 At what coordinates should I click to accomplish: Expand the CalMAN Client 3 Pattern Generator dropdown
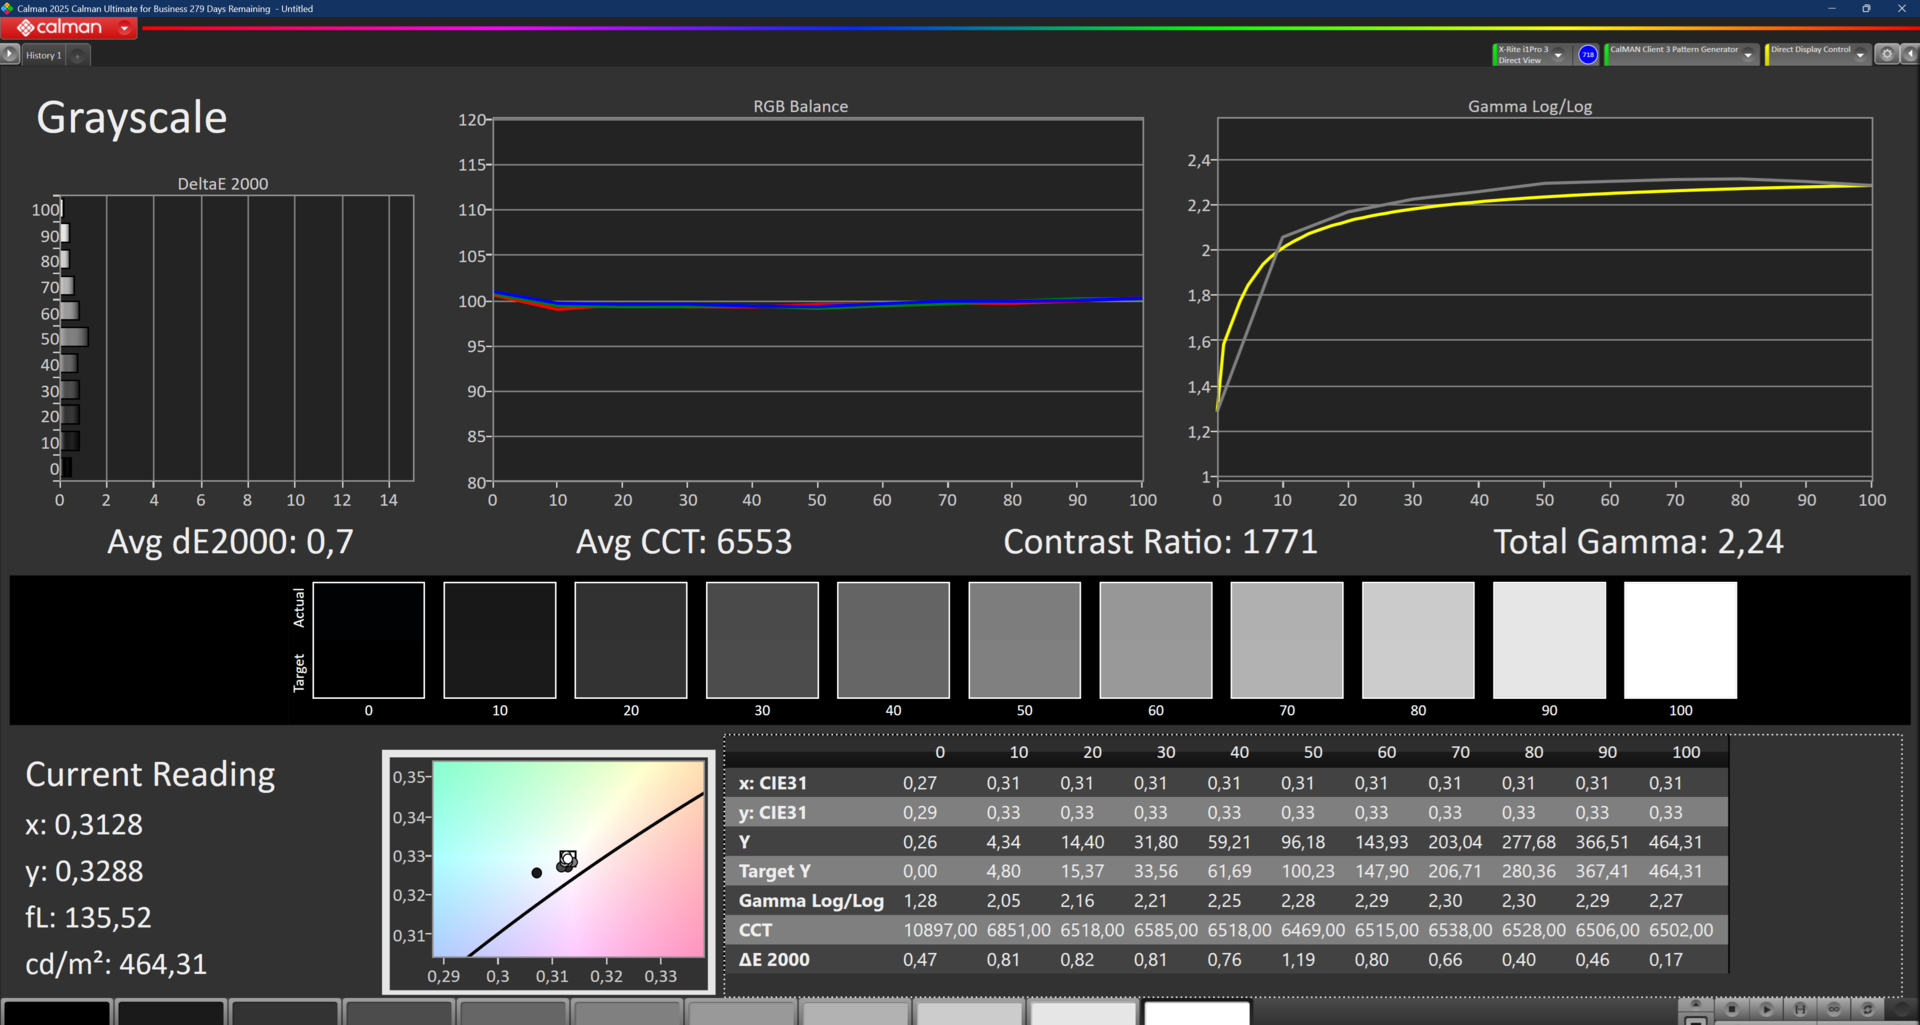click(x=1747, y=55)
